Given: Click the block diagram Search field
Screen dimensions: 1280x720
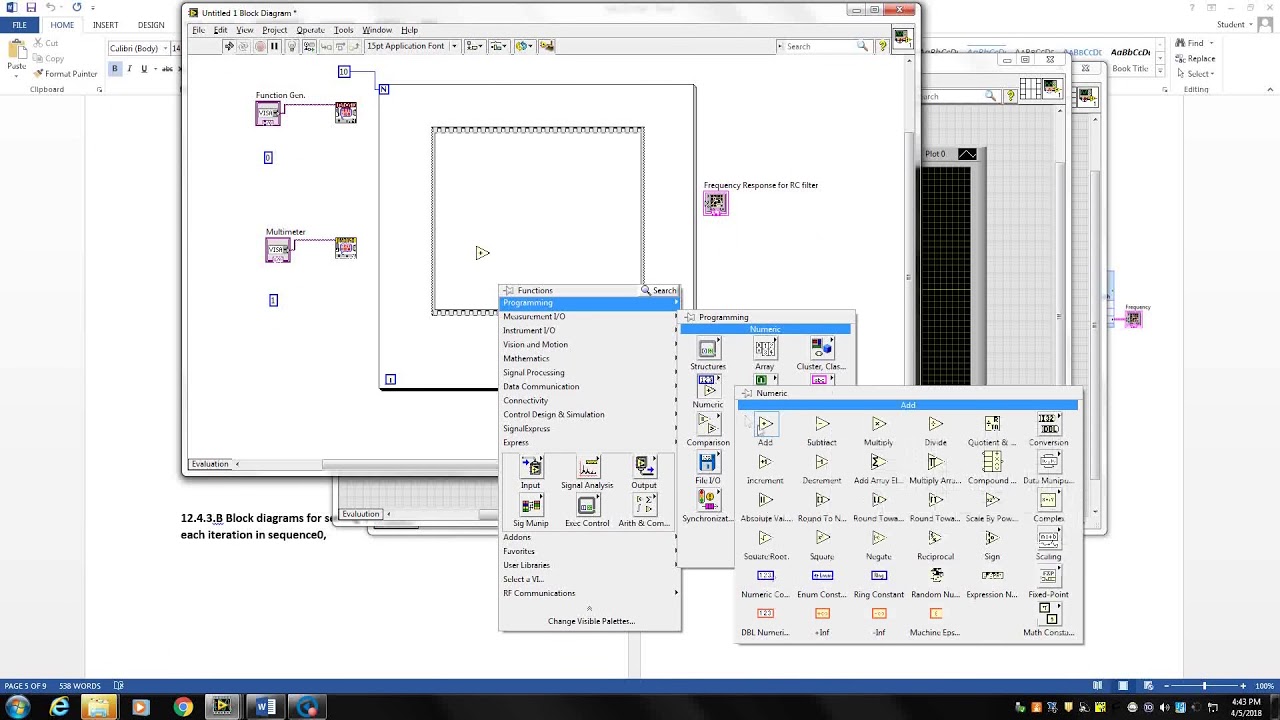Looking at the screenshot, I should tap(824, 46).
